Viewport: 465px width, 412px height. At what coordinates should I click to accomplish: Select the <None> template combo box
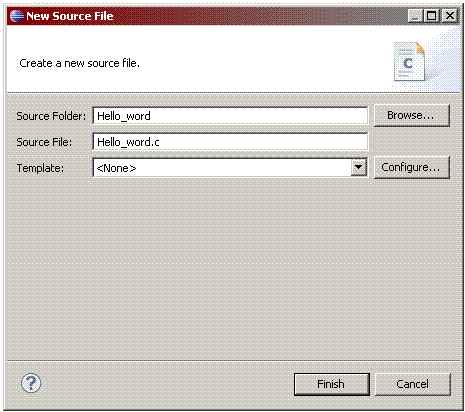(x=230, y=167)
